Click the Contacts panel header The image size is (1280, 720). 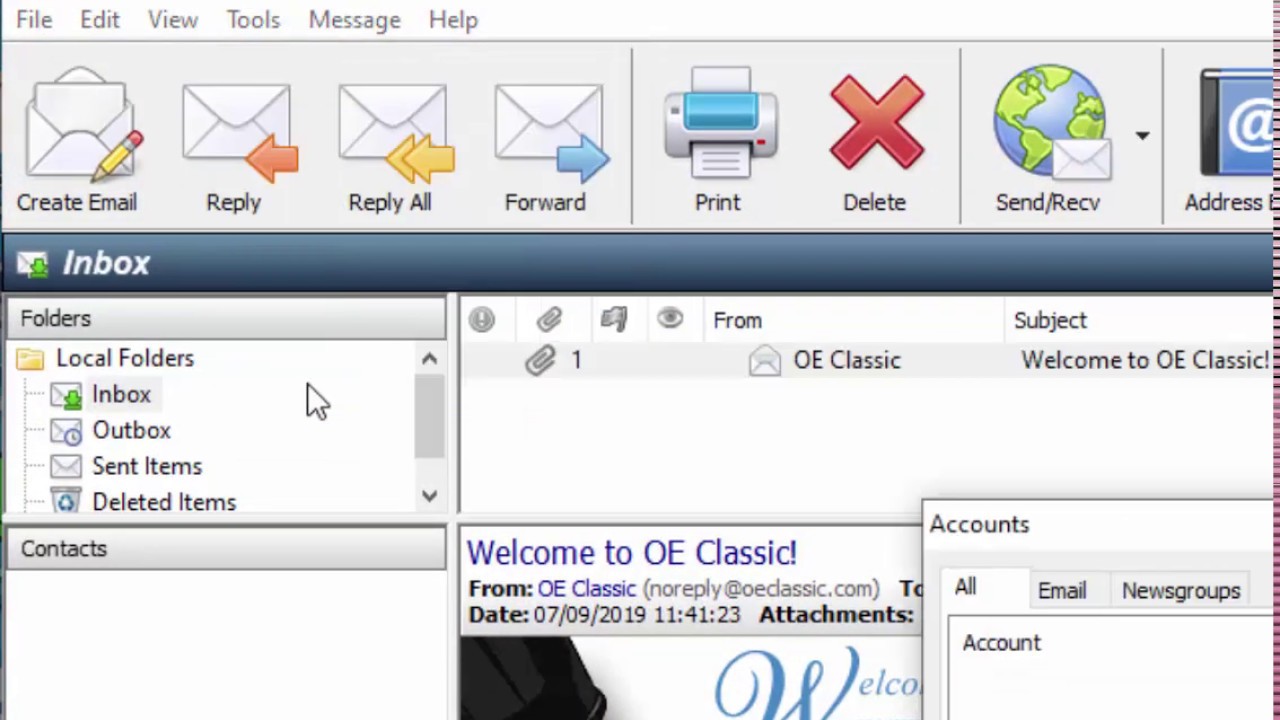click(x=226, y=548)
